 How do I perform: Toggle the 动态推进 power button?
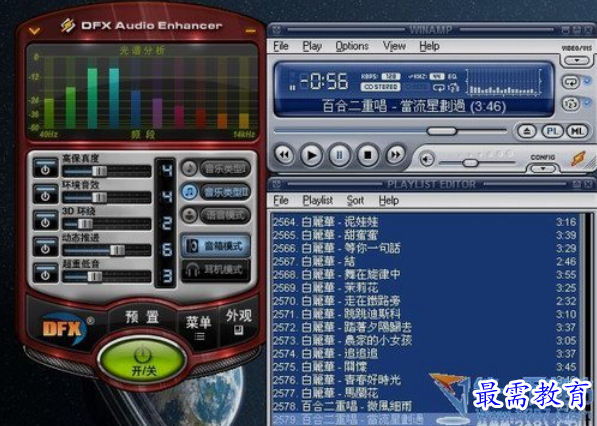coord(45,247)
